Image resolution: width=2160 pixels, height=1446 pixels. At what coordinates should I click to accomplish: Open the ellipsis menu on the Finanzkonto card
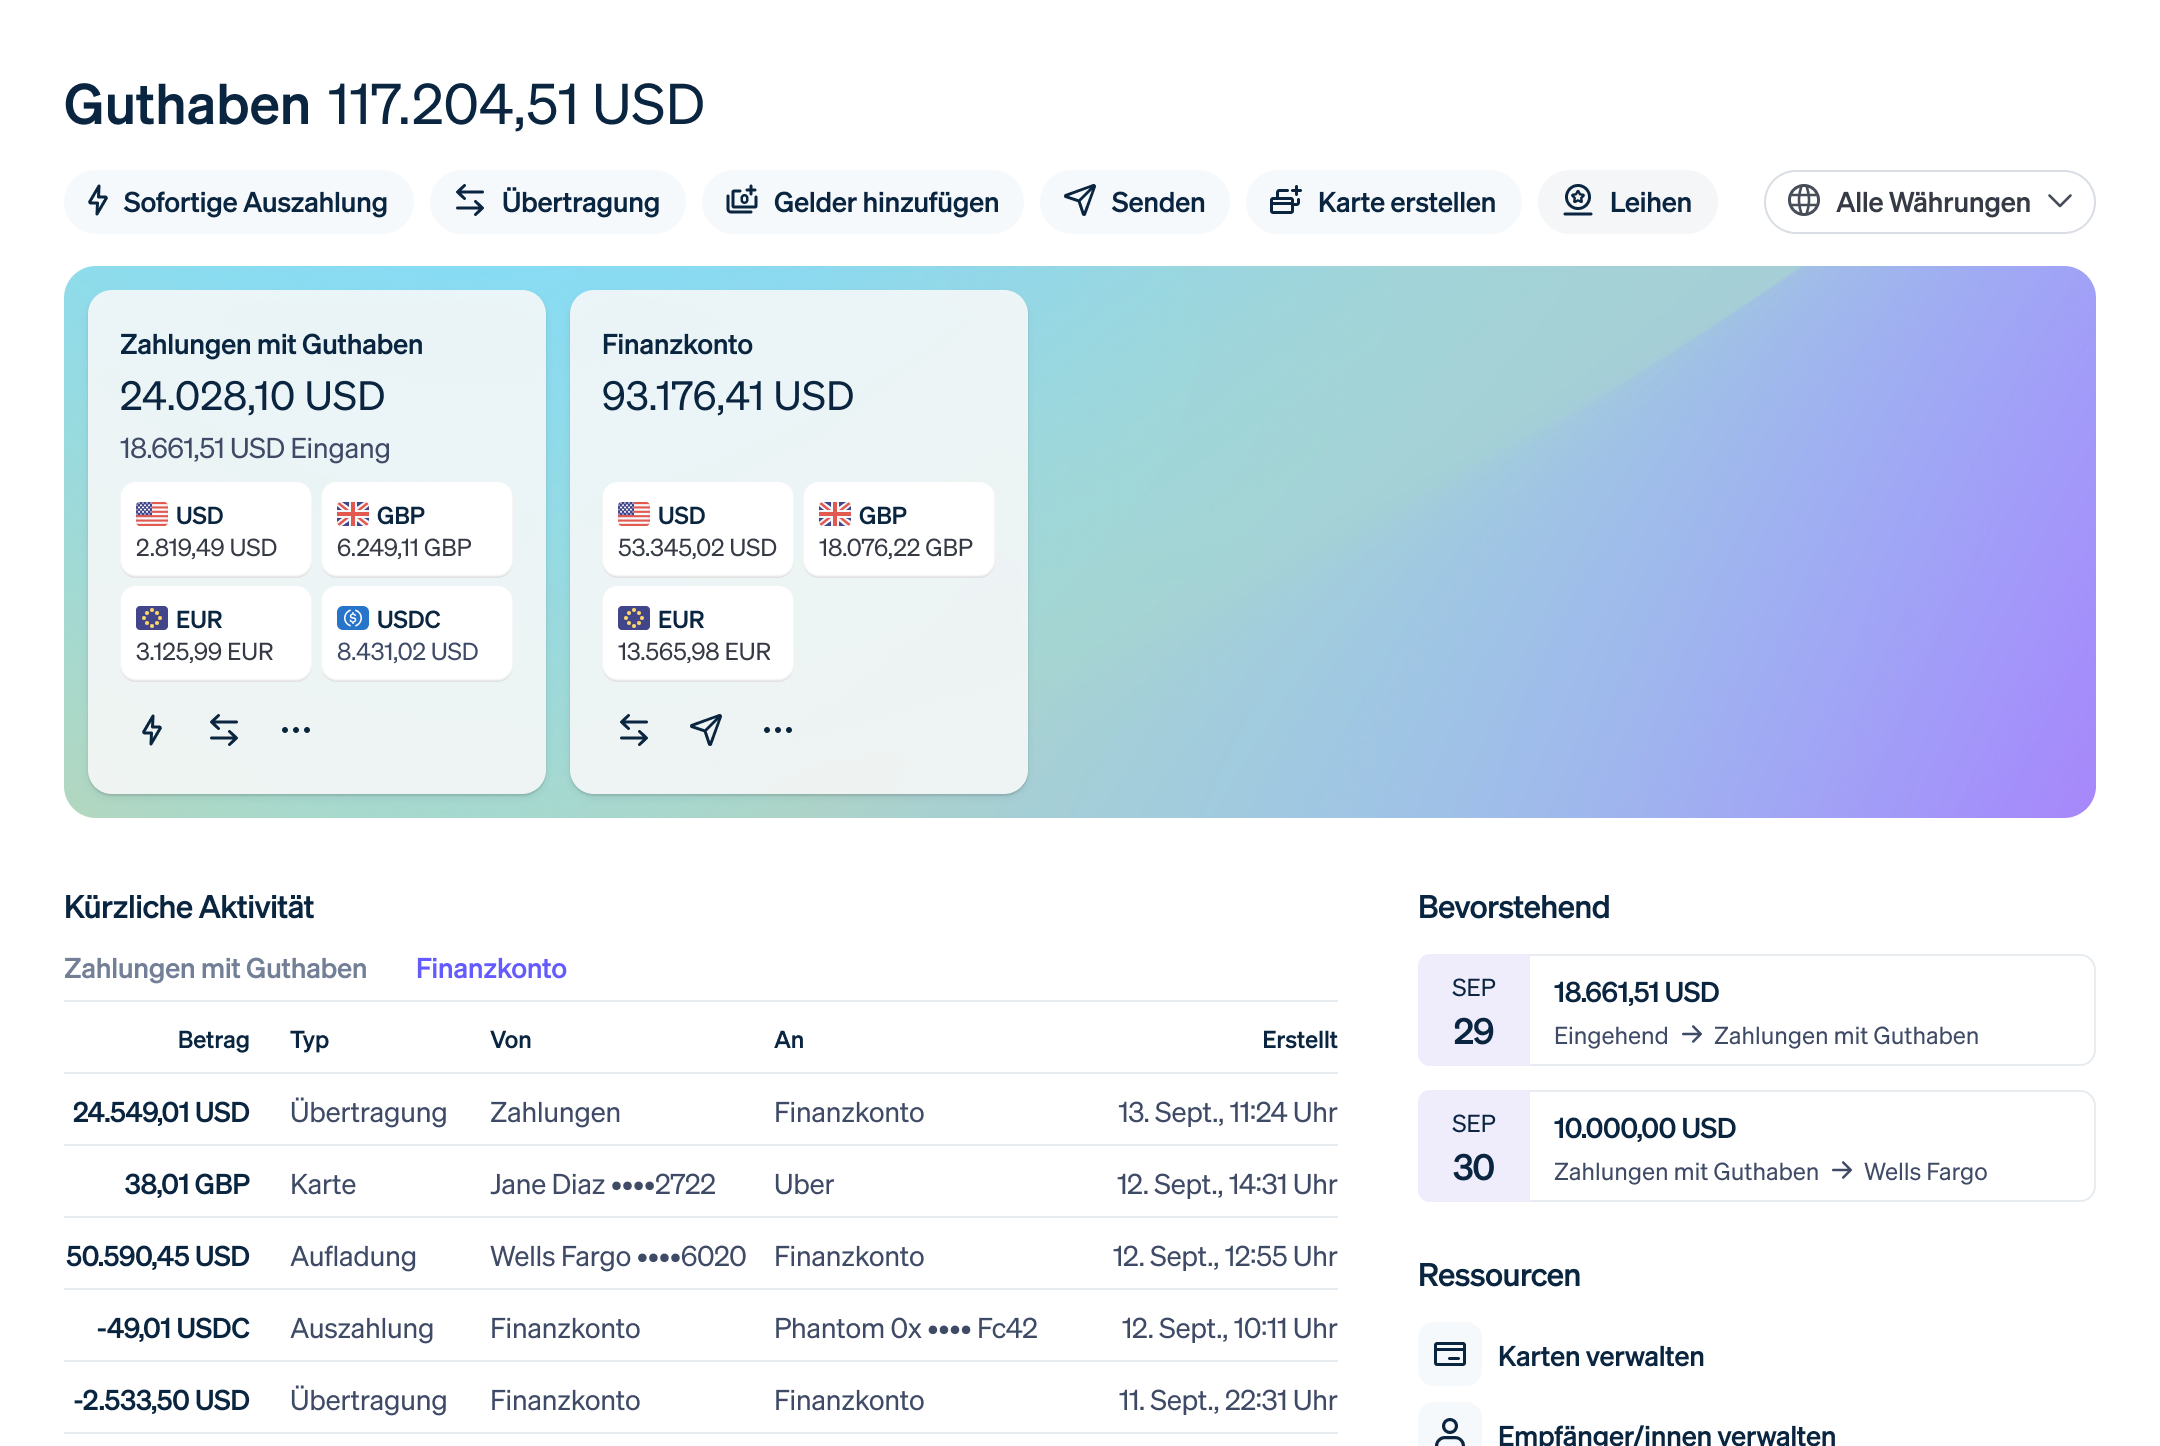(x=777, y=730)
